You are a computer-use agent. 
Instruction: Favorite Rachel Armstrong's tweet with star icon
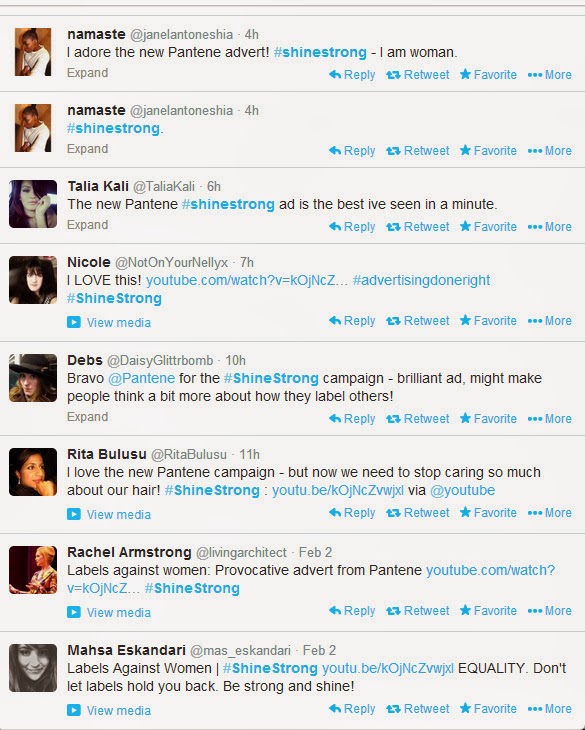coord(488,610)
